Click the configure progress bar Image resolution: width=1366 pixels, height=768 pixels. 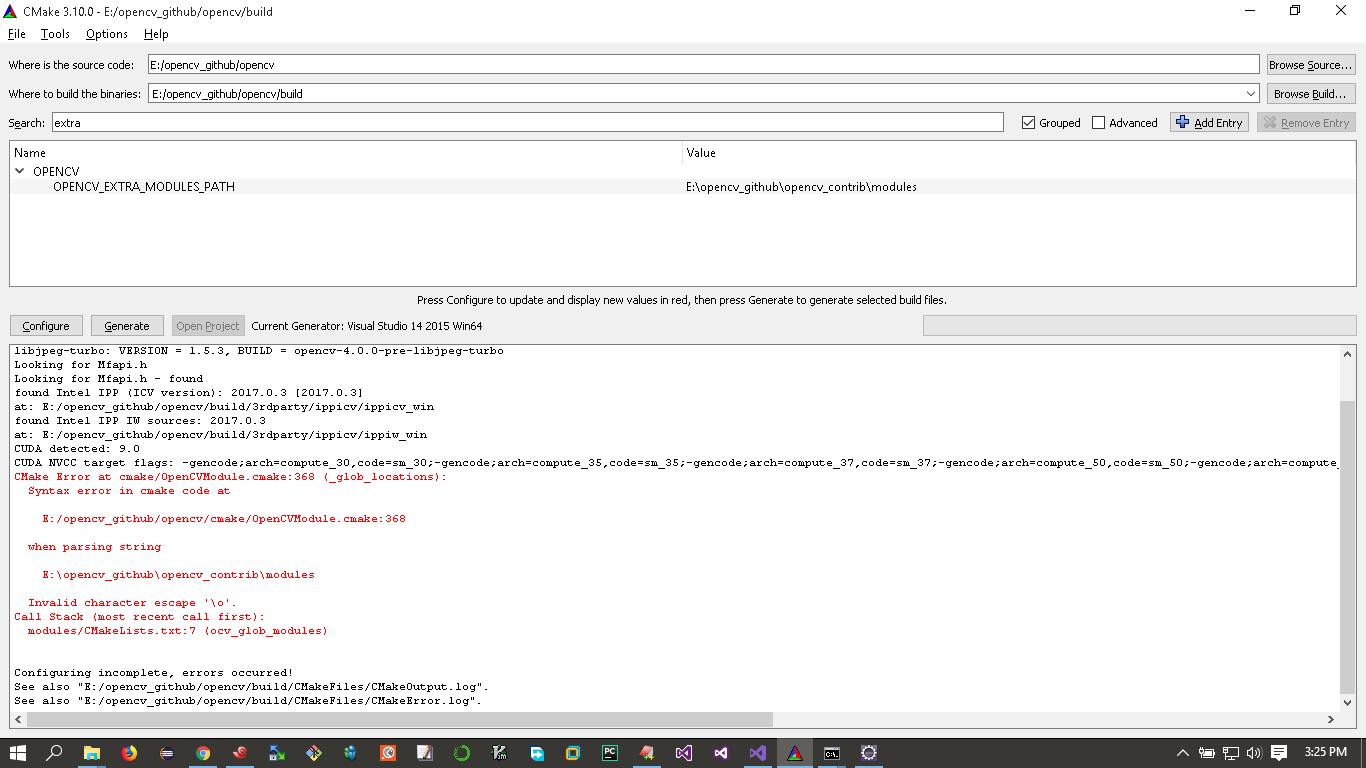coord(1139,326)
